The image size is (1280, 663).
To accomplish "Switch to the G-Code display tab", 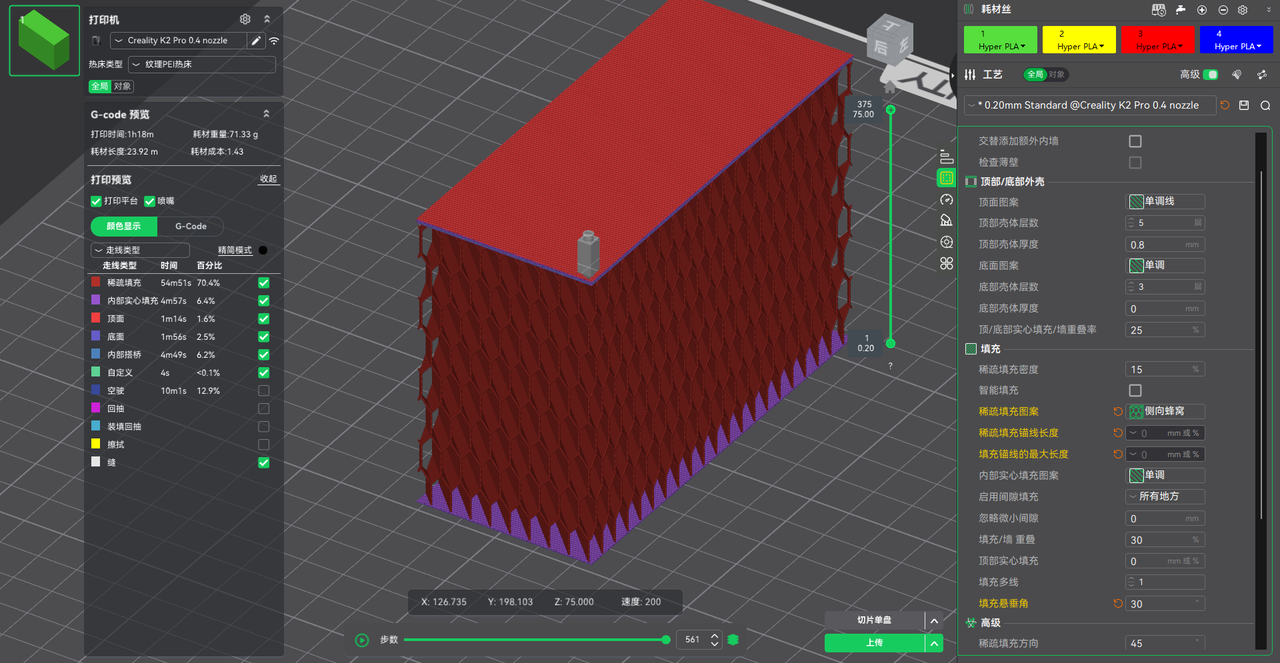I will click(190, 226).
